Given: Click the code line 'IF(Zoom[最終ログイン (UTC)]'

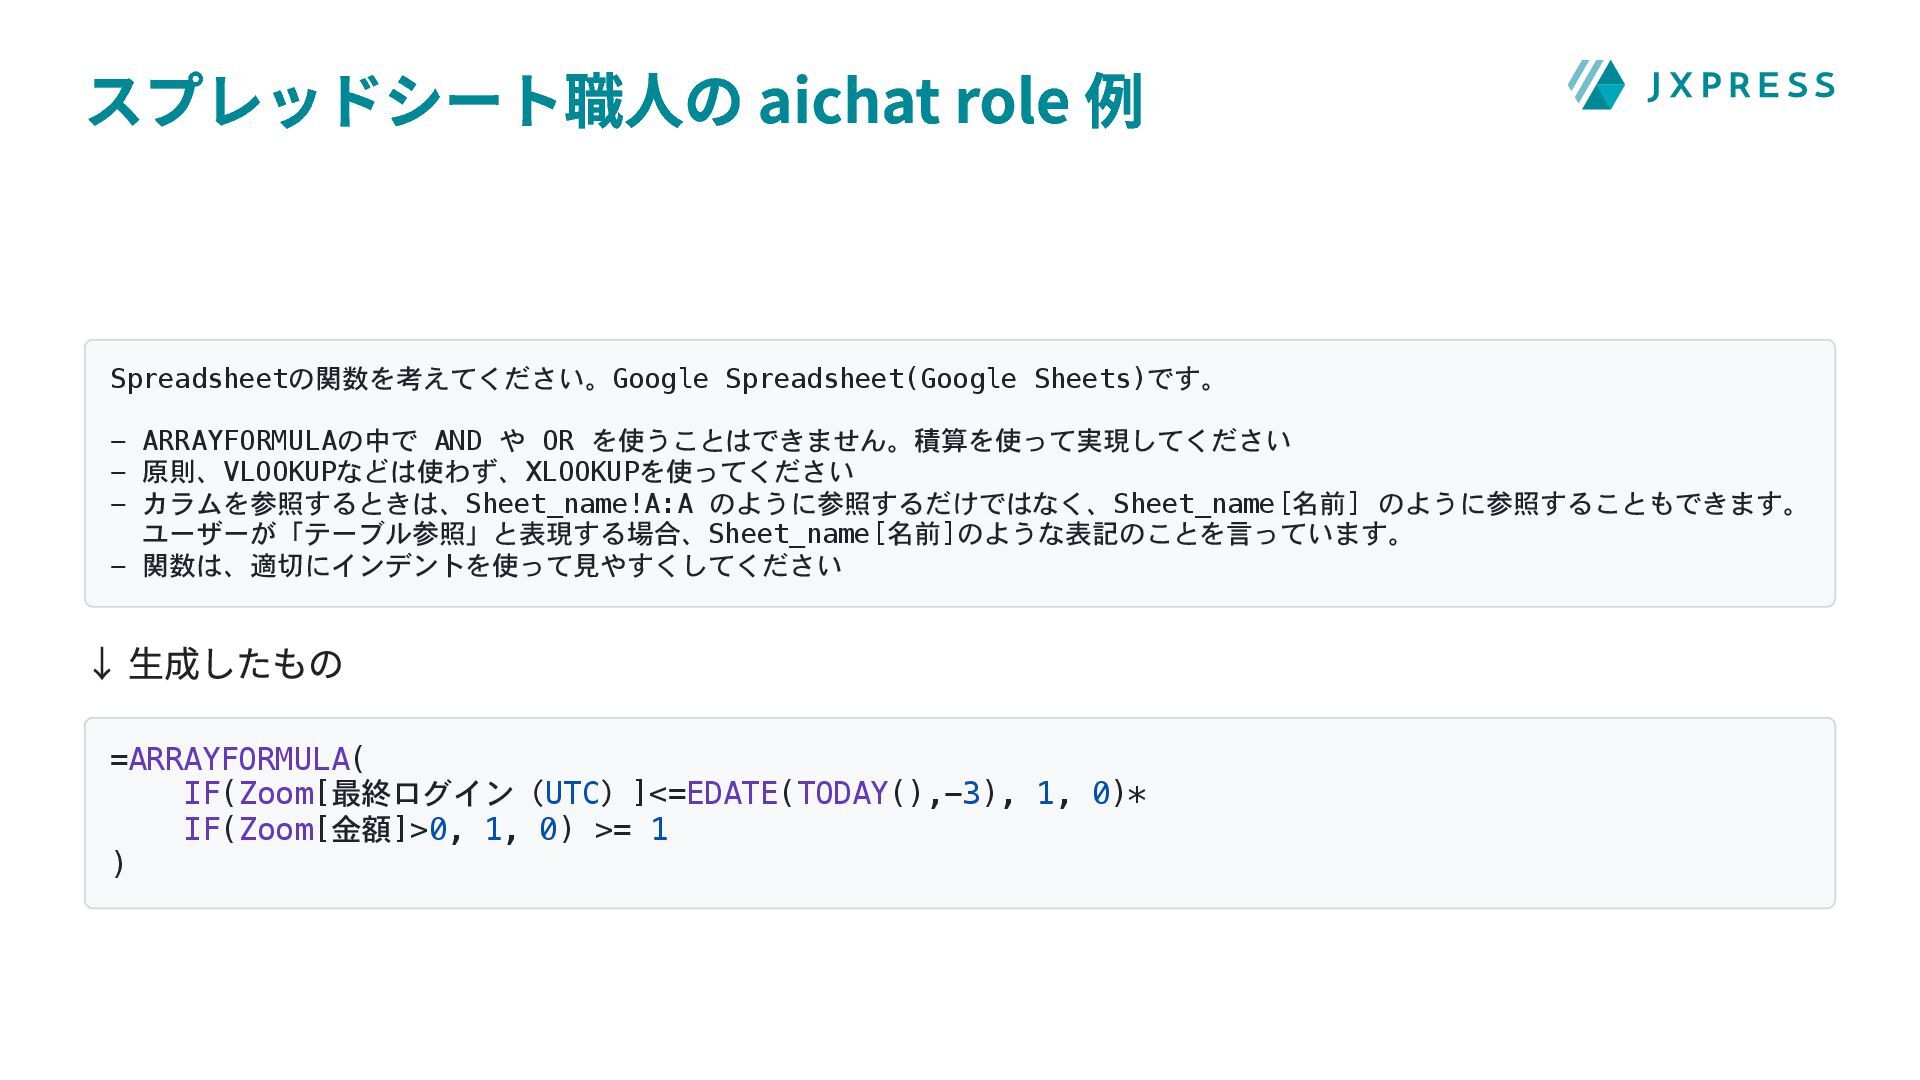Looking at the screenshot, I should click(x=665, y=794).
